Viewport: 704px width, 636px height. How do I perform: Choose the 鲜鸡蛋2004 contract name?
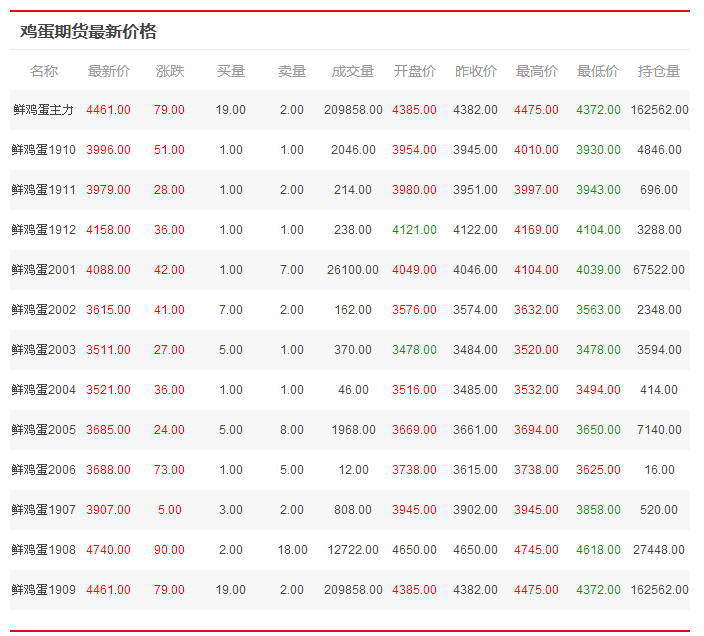(x=43, y=390)
